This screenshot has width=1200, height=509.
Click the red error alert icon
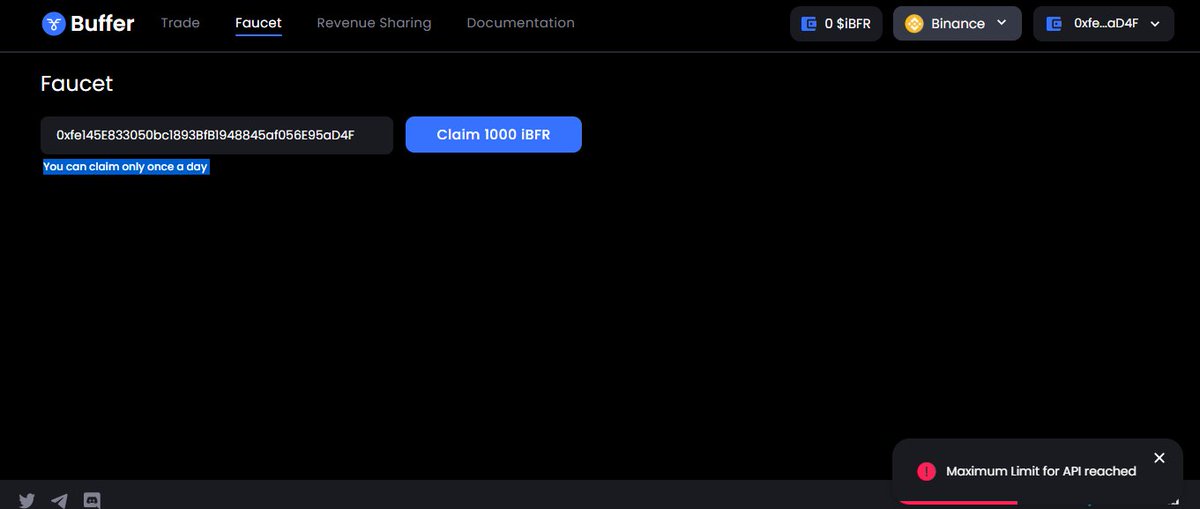point(926,471)
